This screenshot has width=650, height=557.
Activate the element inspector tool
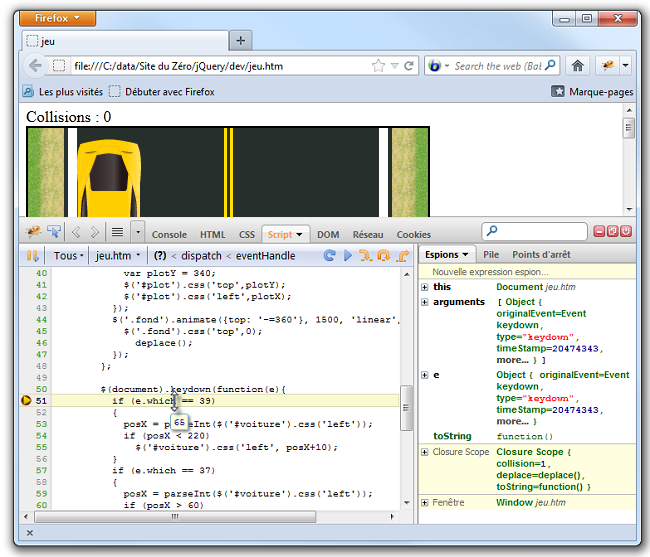pos(53,233)
